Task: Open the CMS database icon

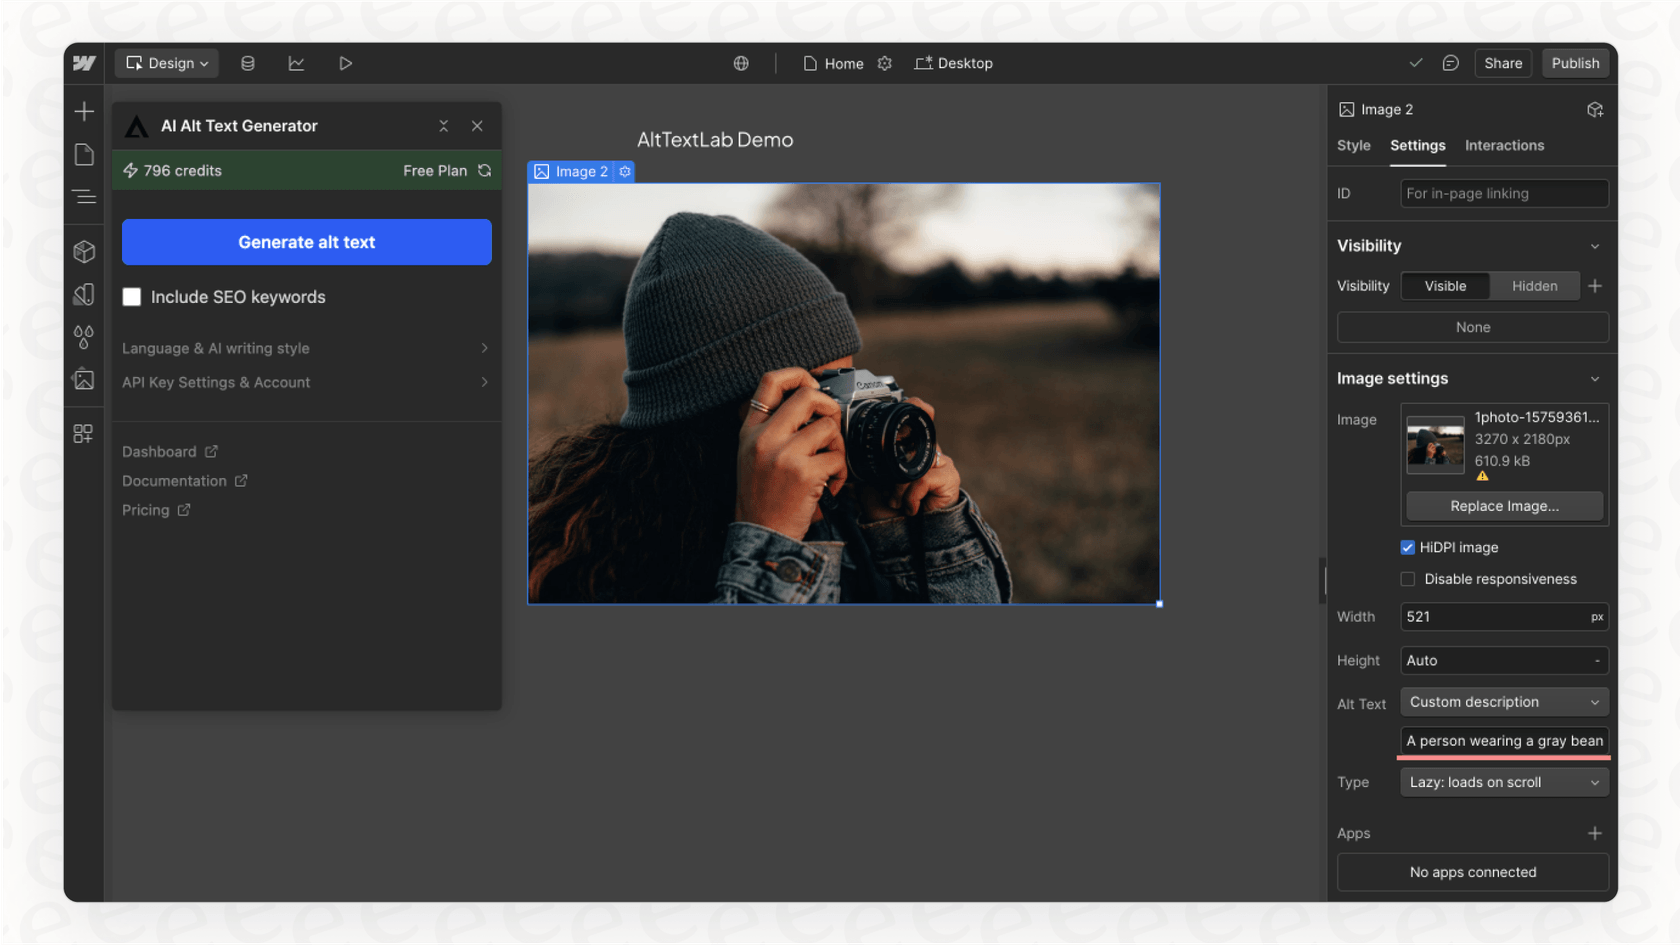Action: [247, 63]
